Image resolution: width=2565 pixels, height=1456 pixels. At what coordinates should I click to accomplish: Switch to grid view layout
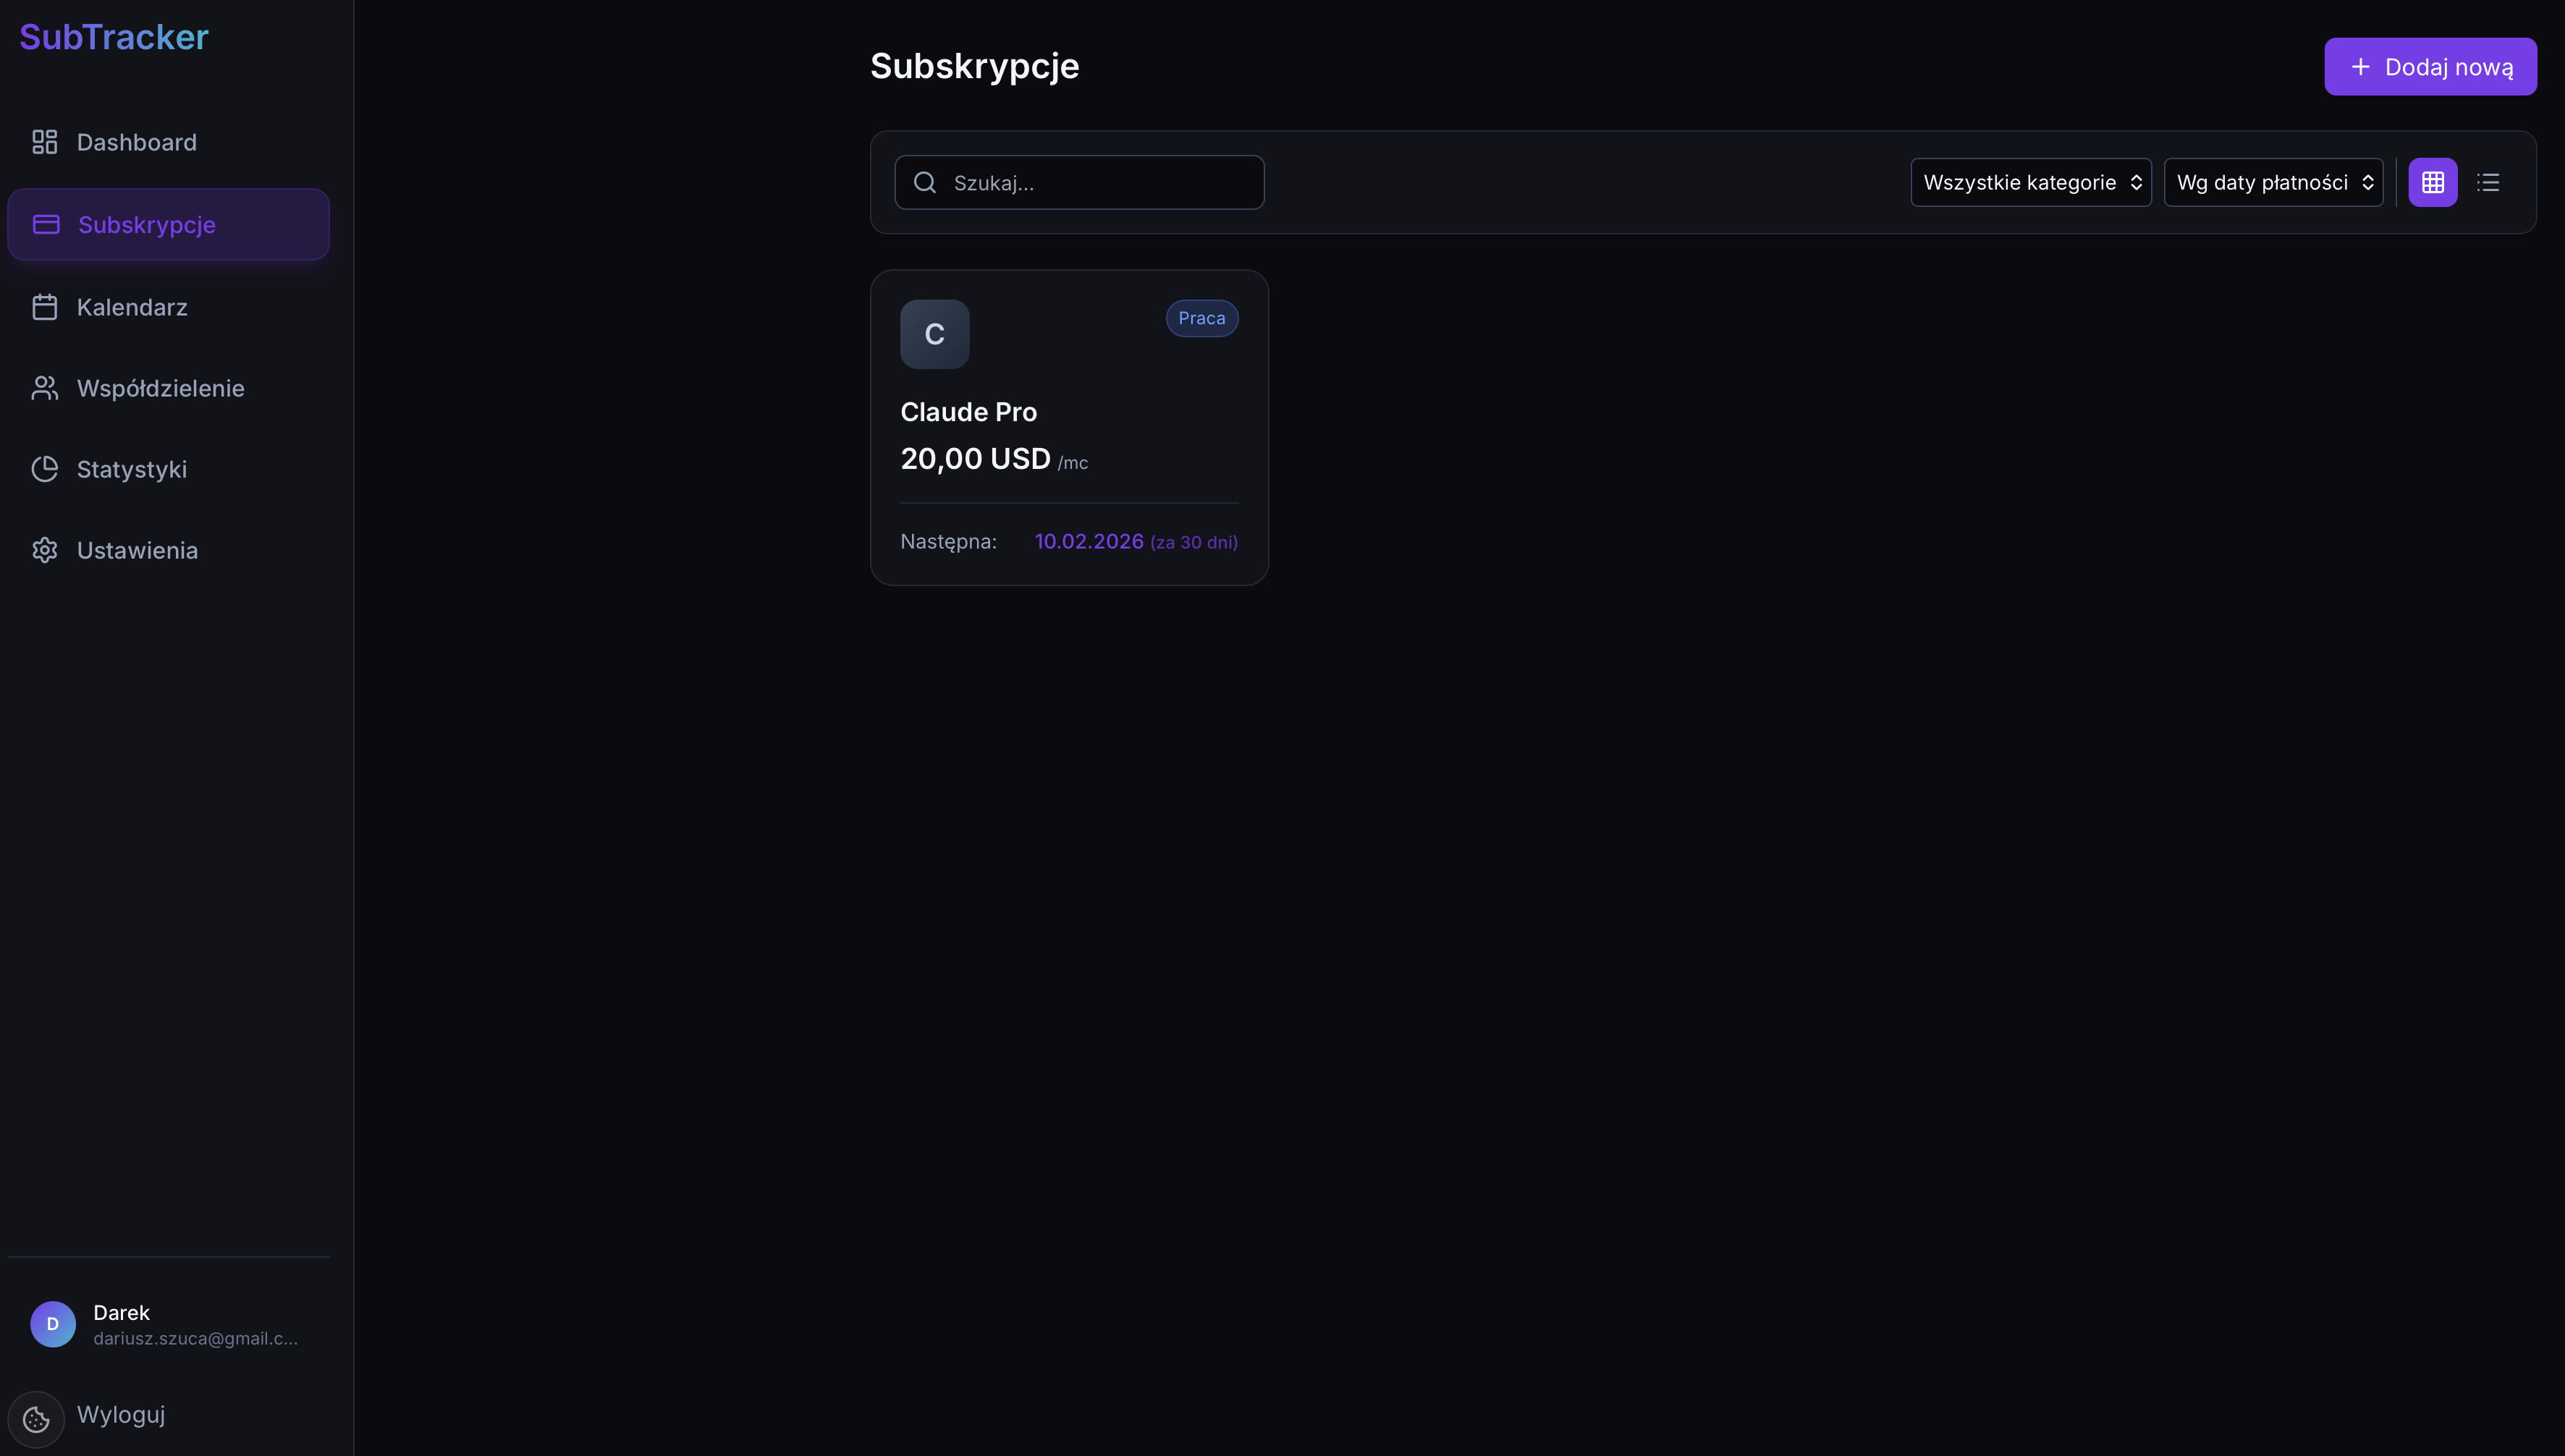pos(2434,182)
